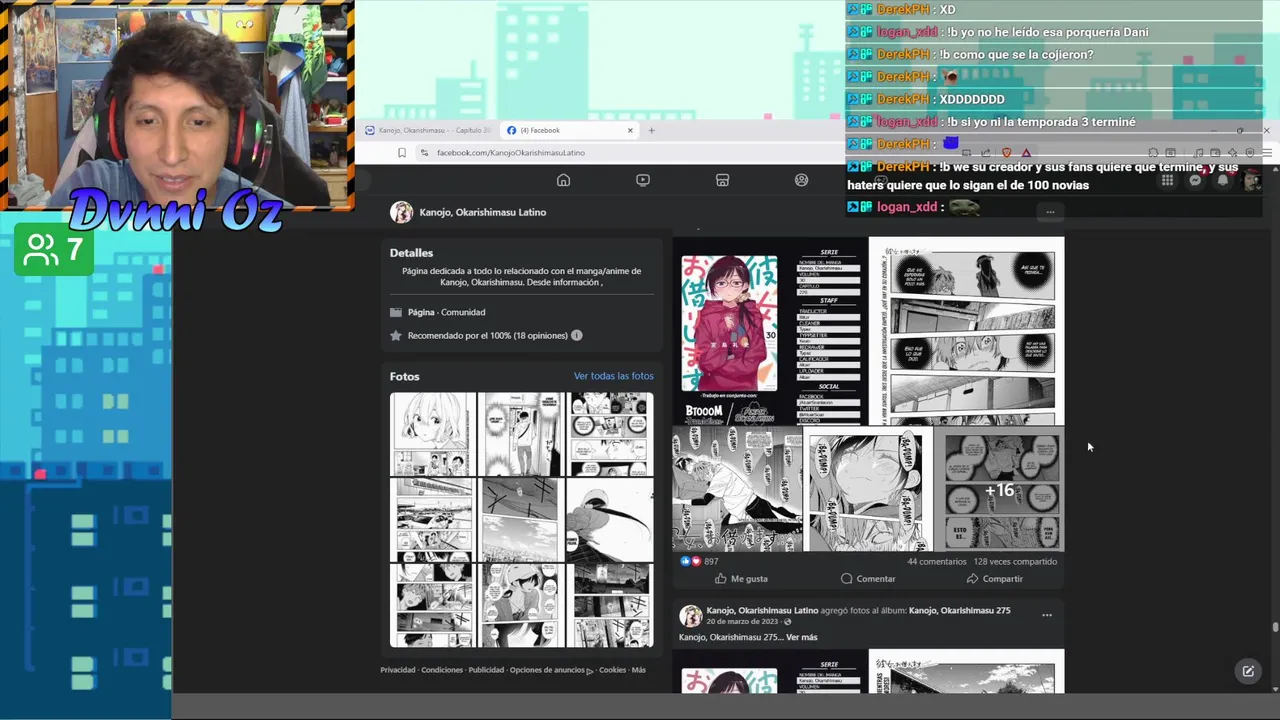Viewport: 1280px width, 720px height.
Task: Open the Facebook Groups icon
Action: (x=801, y=180)
